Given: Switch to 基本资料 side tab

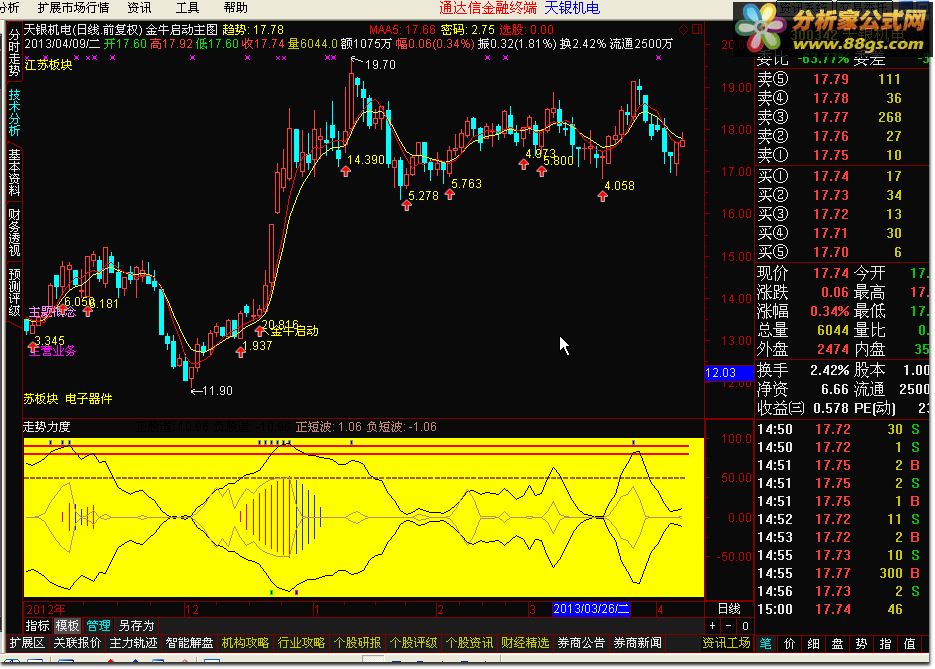Looking at the screenshot, I should pyautogui.click(x=14, y=172).
